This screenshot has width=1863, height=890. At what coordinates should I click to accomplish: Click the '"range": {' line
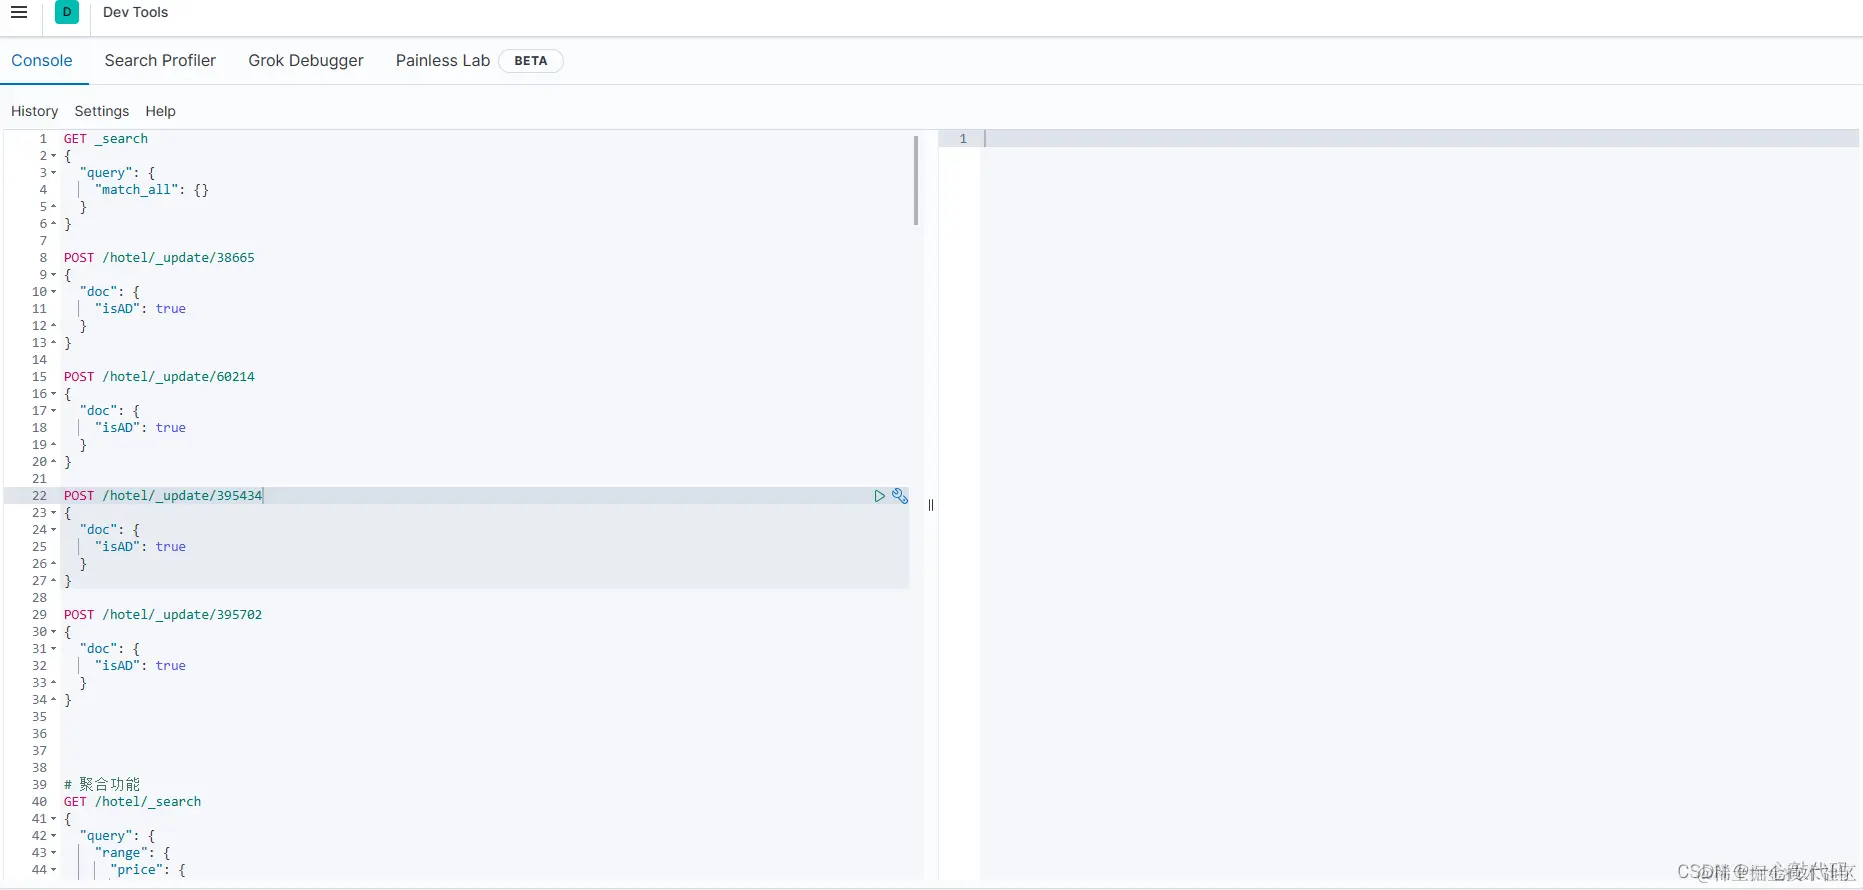tap(133, 853)
